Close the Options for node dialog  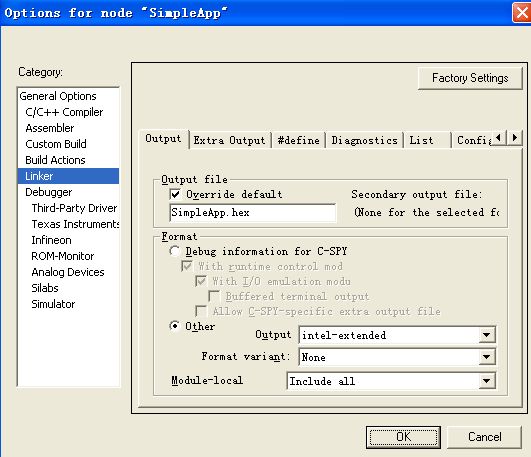(522, 13)
